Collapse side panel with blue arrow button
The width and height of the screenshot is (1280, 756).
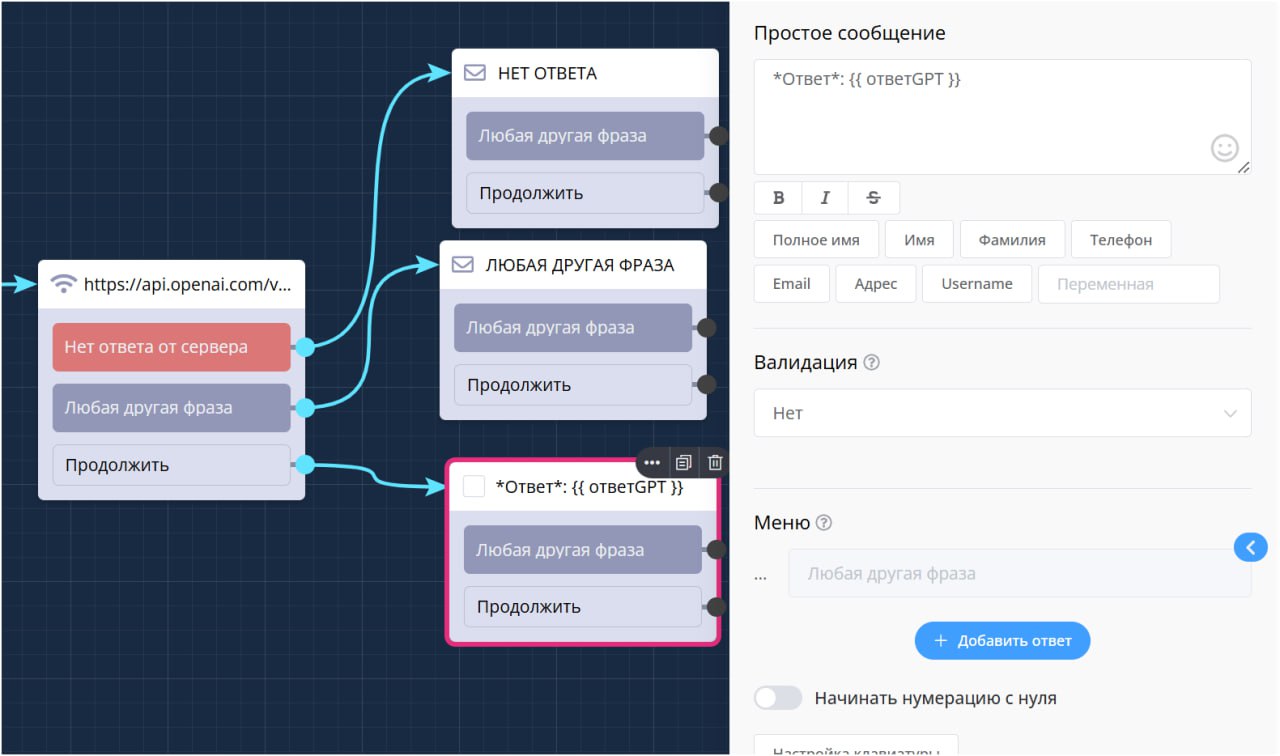pyautogui.click(x=1250, y=547)
